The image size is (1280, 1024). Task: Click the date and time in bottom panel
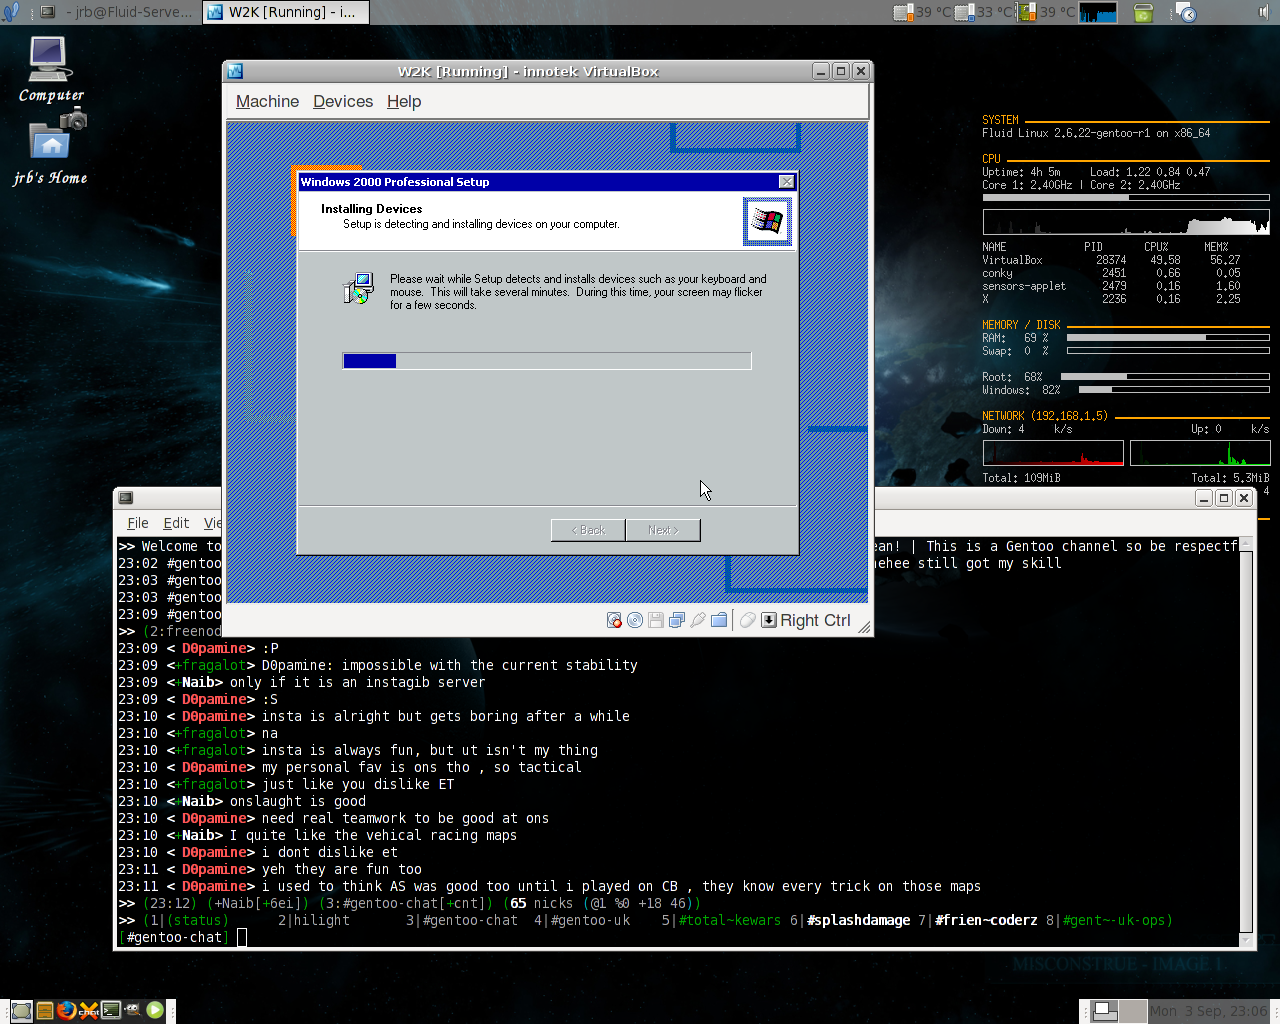[x=1208, y=1011]
